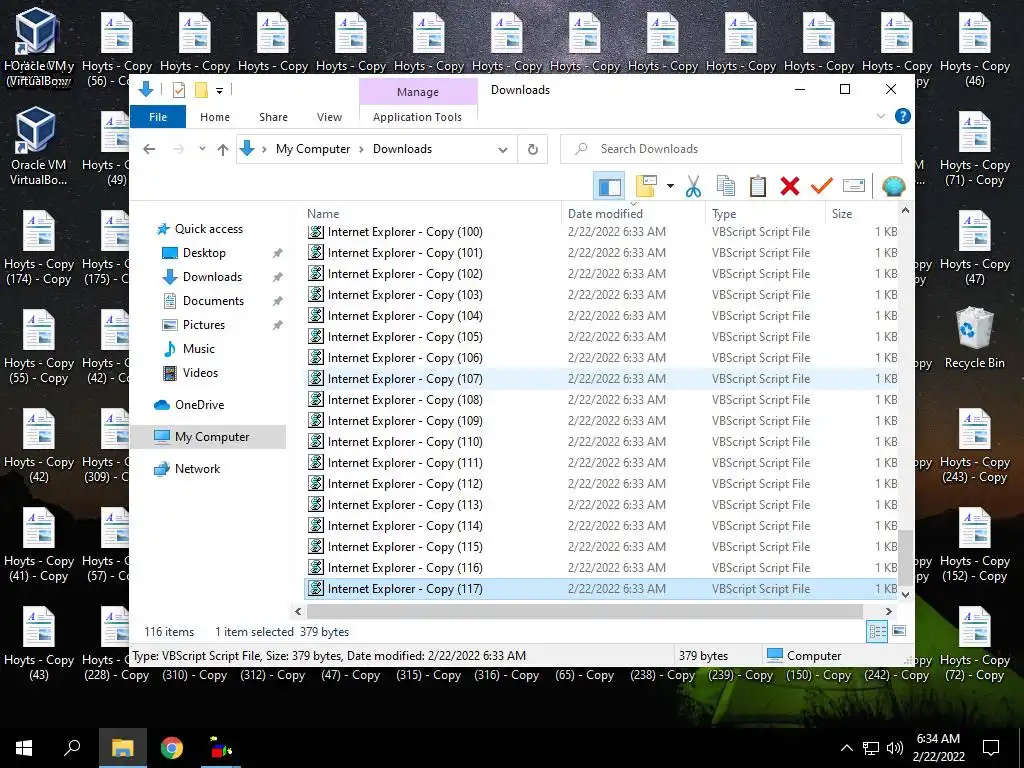Switch to Details view in status bar
1024x768 pixels.
(x=877, y=632)
